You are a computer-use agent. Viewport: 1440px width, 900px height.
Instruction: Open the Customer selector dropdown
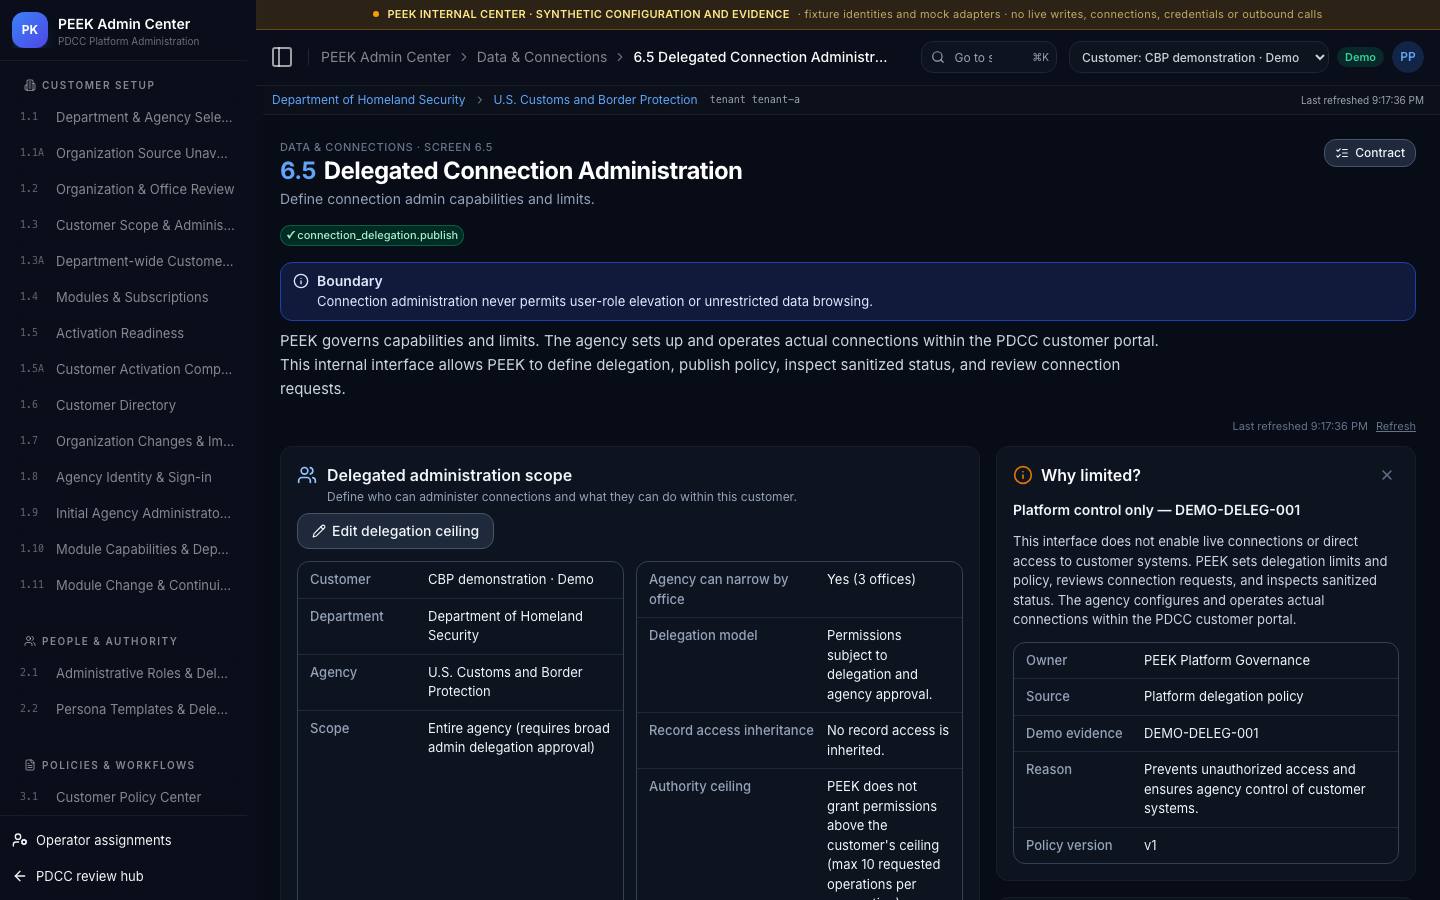tap(1199, 57)
